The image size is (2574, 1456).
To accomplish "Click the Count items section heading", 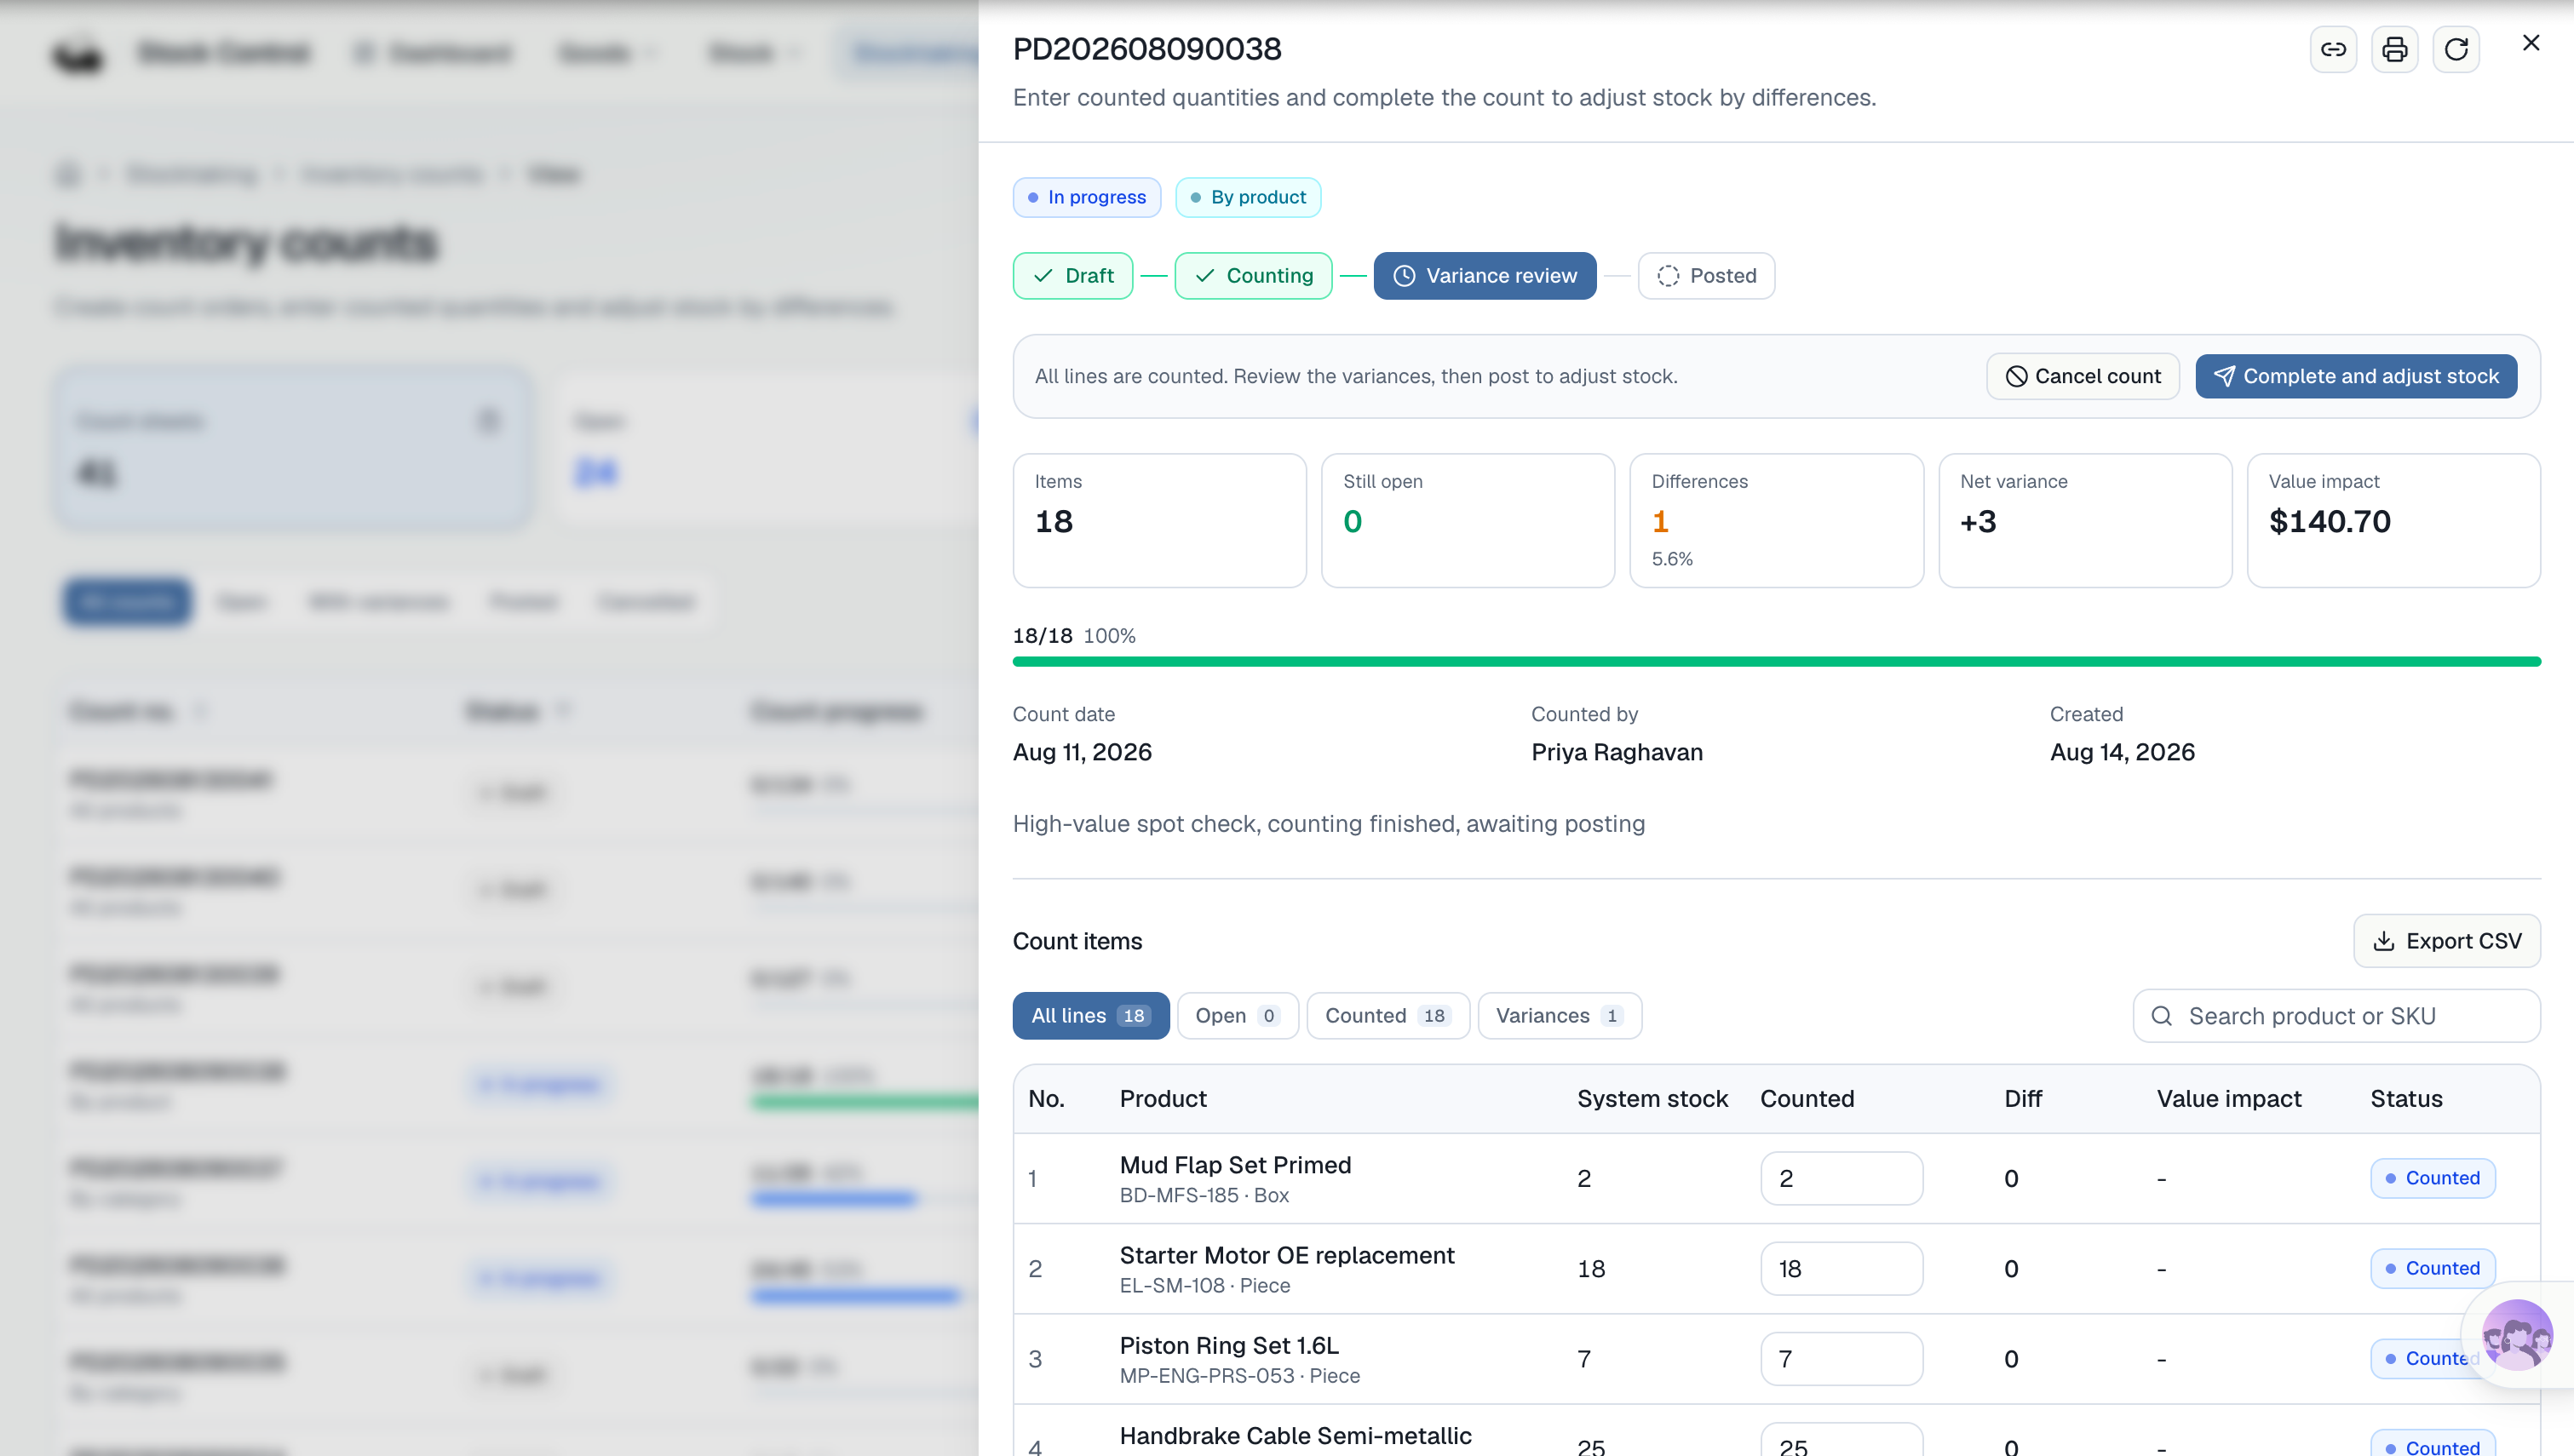I will [1077, 941].
